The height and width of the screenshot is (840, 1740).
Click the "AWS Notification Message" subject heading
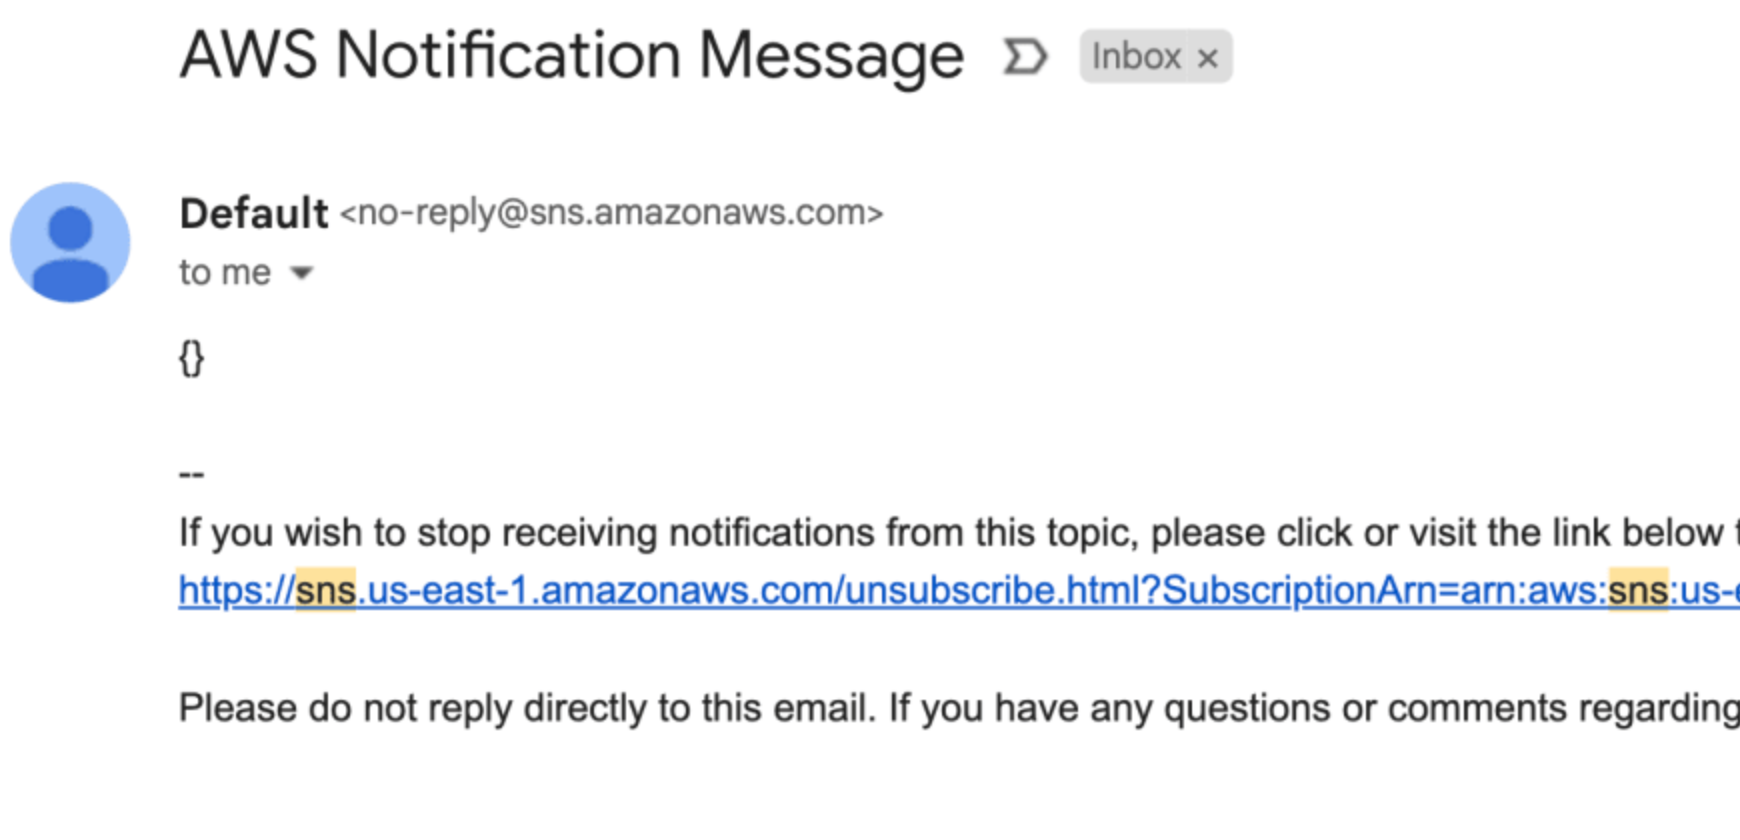click(x=571, y=55)
